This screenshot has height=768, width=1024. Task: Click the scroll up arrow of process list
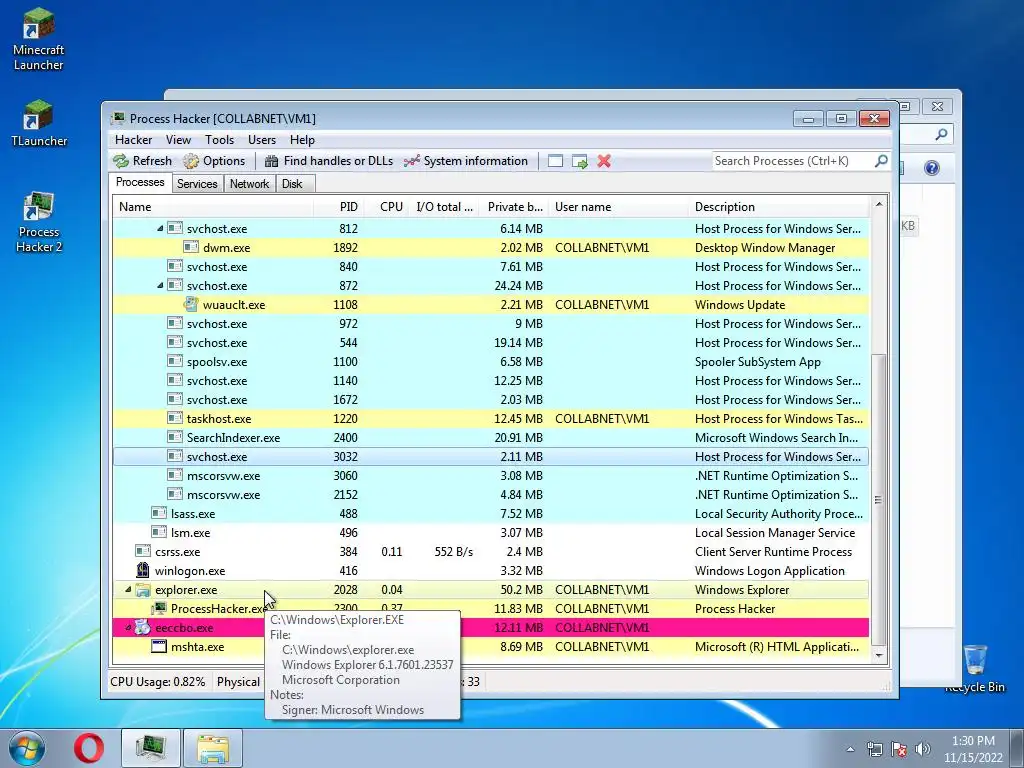(x=879, y=204)
